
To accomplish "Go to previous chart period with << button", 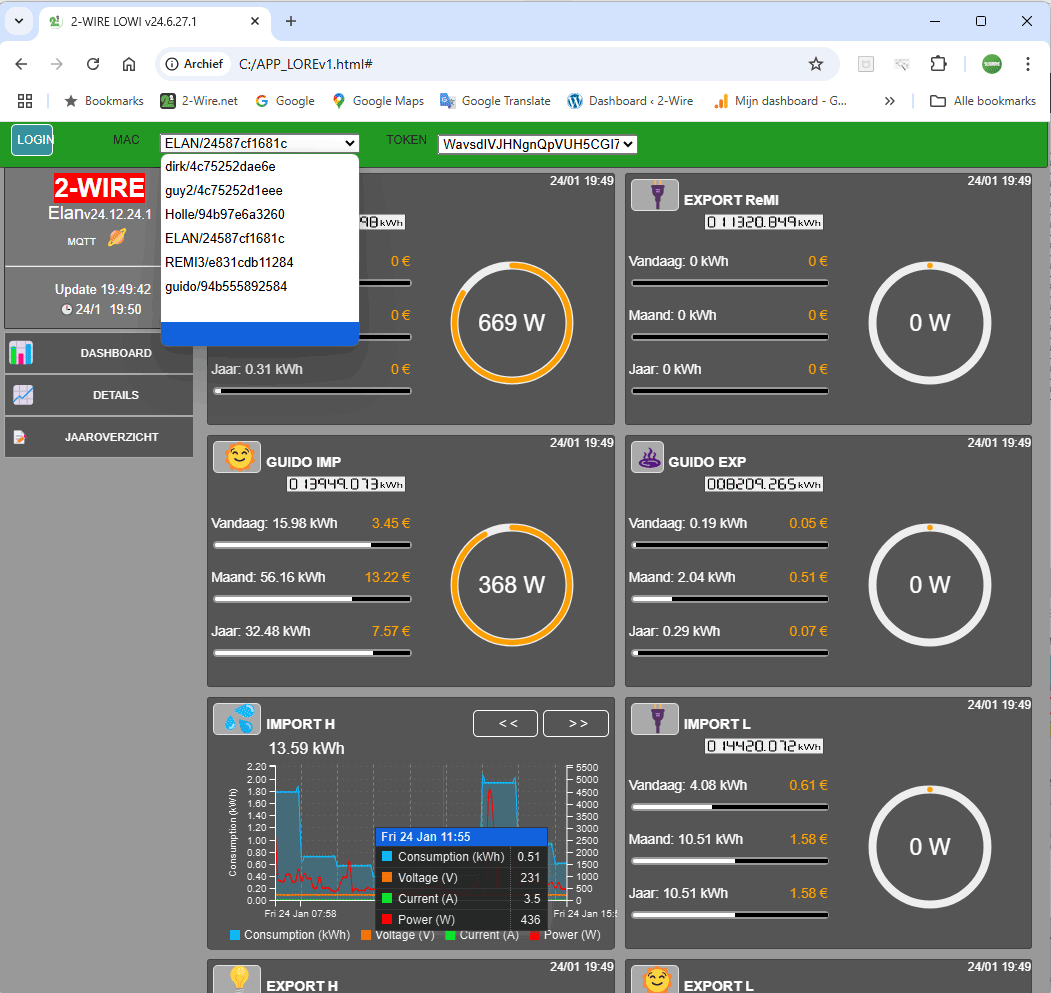I will pos(505,723).
